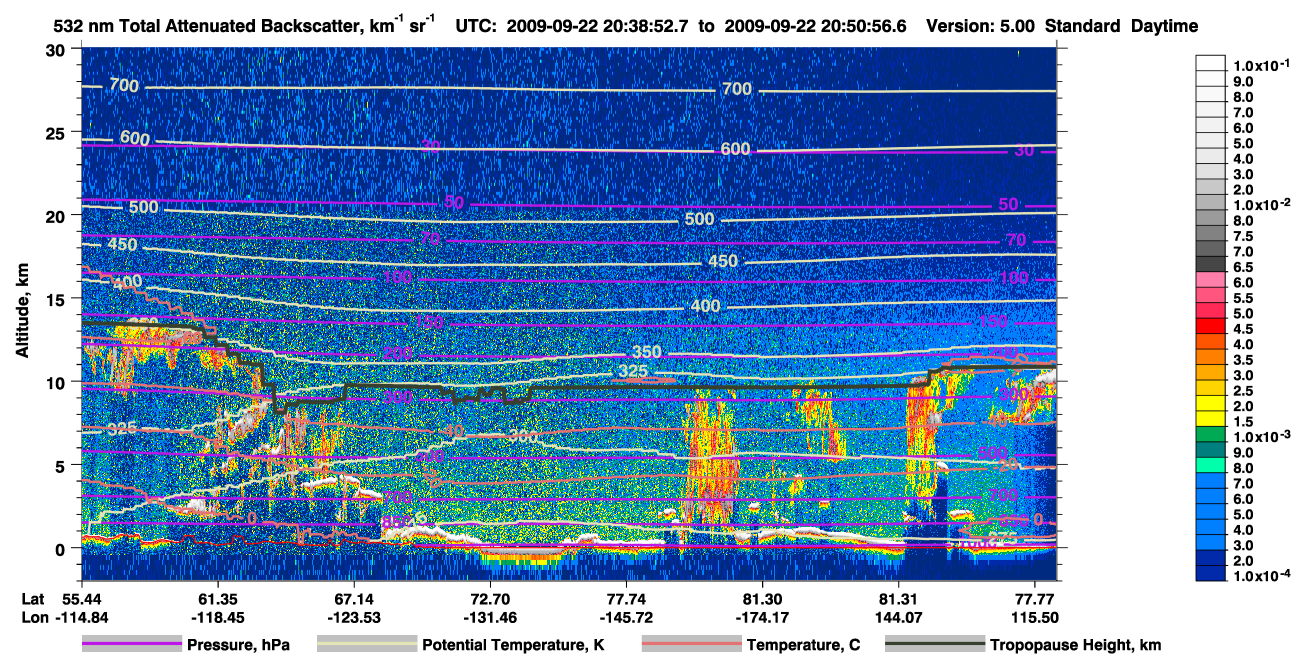Click the latitude value 61.35
1300x667 pixels.
point(217,598)
